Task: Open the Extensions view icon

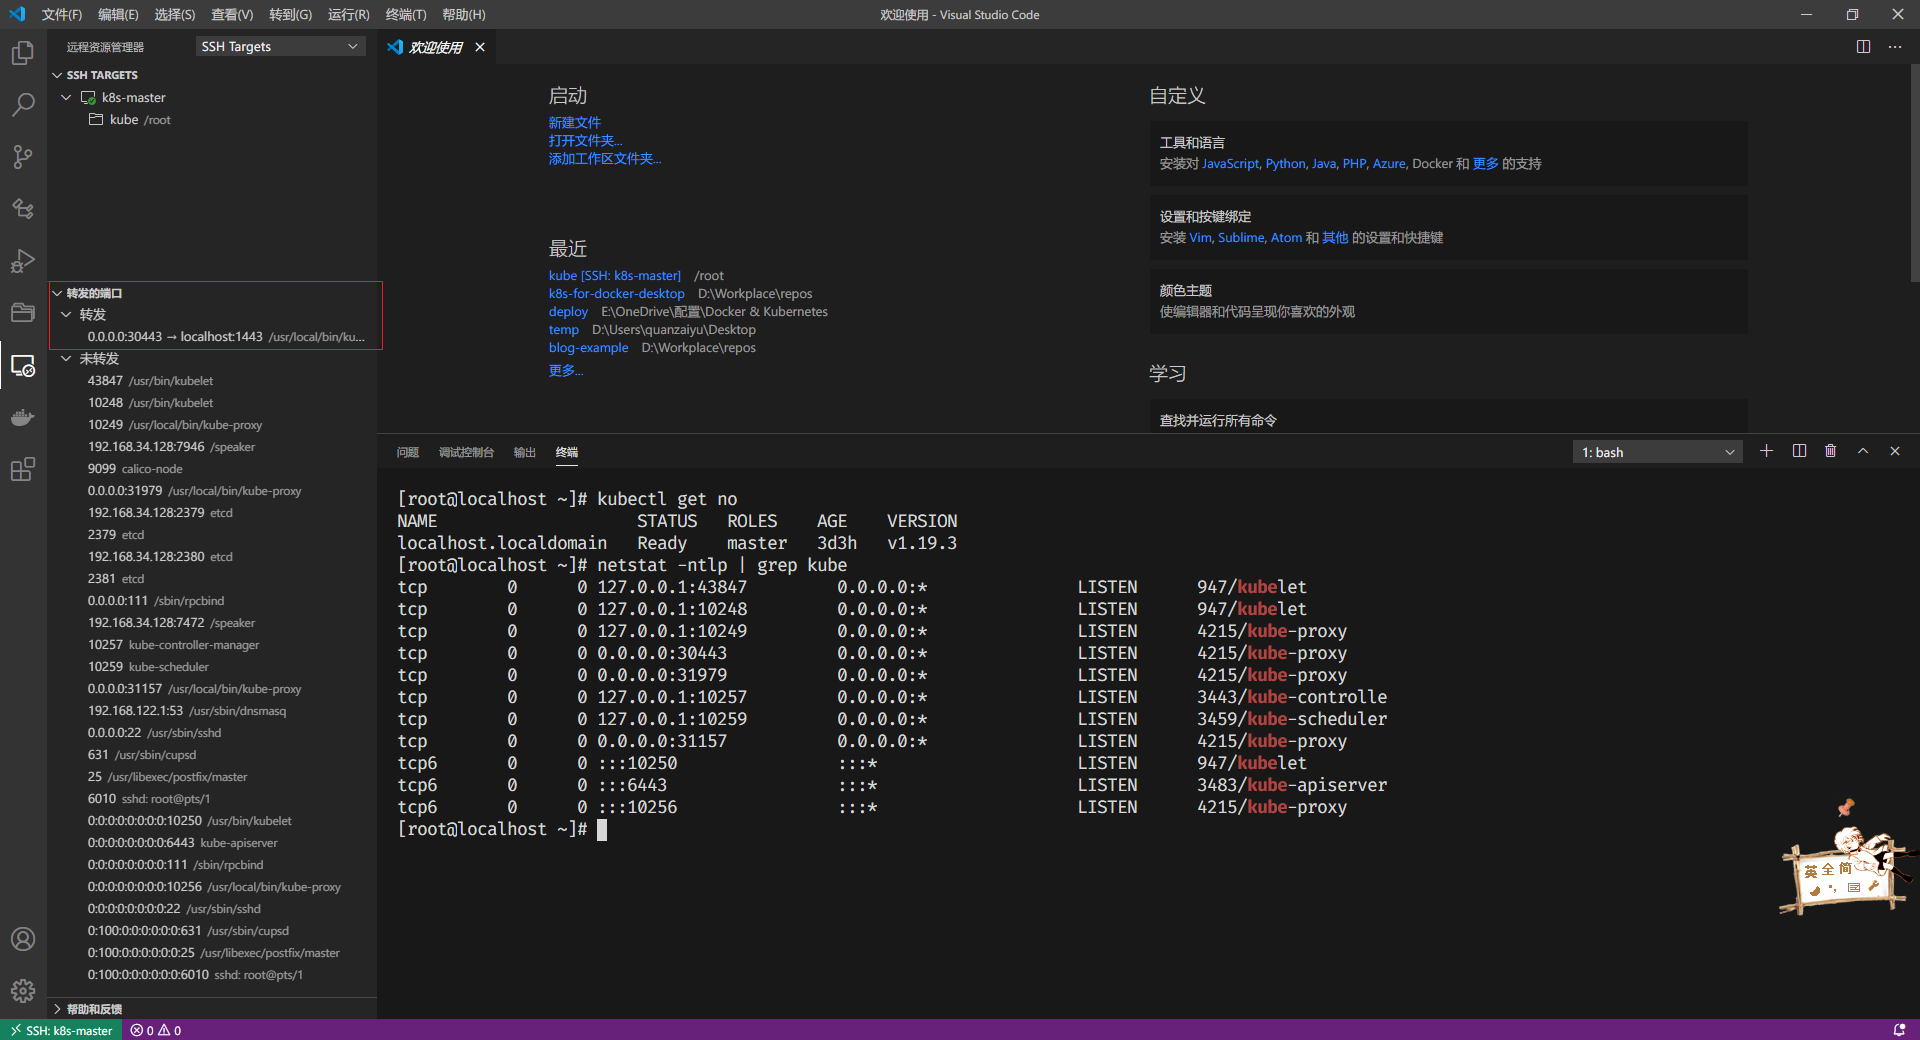Action: [23, 469]
